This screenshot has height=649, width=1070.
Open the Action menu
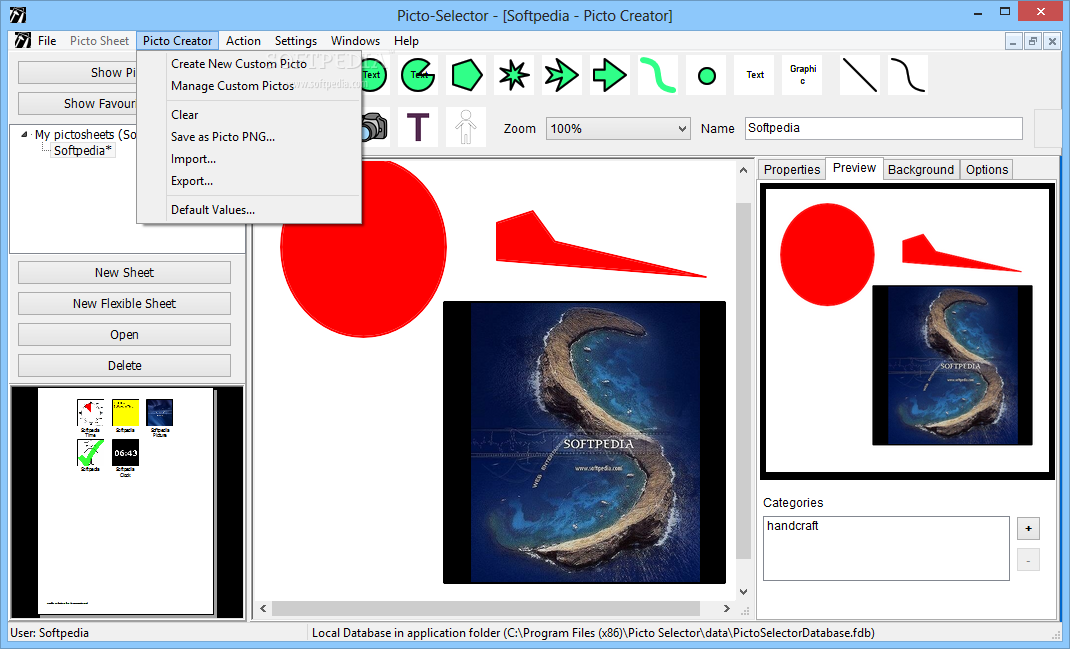243,40
